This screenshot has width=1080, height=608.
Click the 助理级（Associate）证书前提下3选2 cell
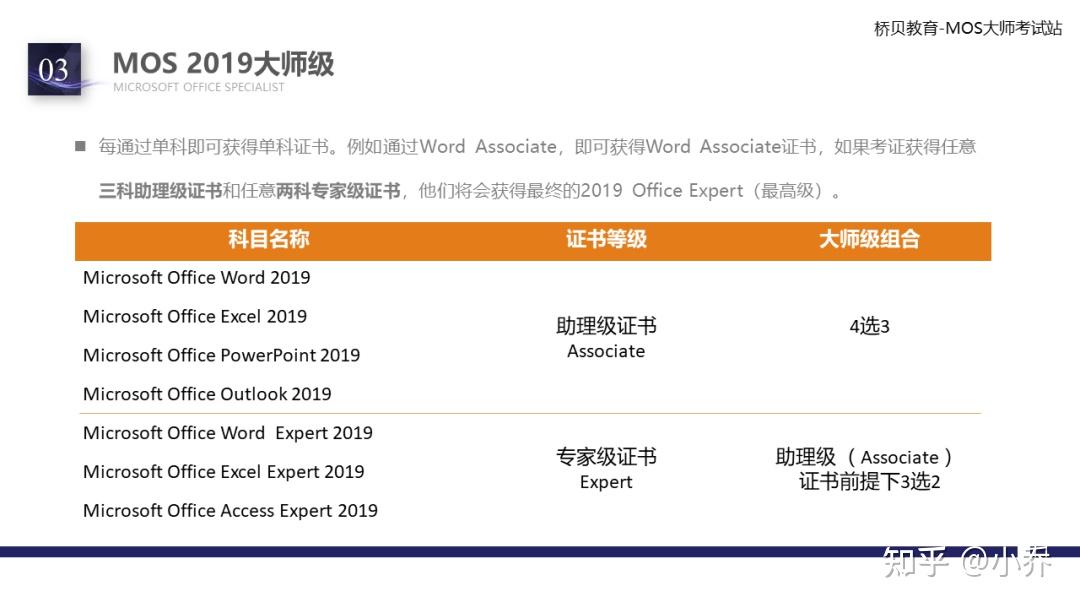point(868,469)
